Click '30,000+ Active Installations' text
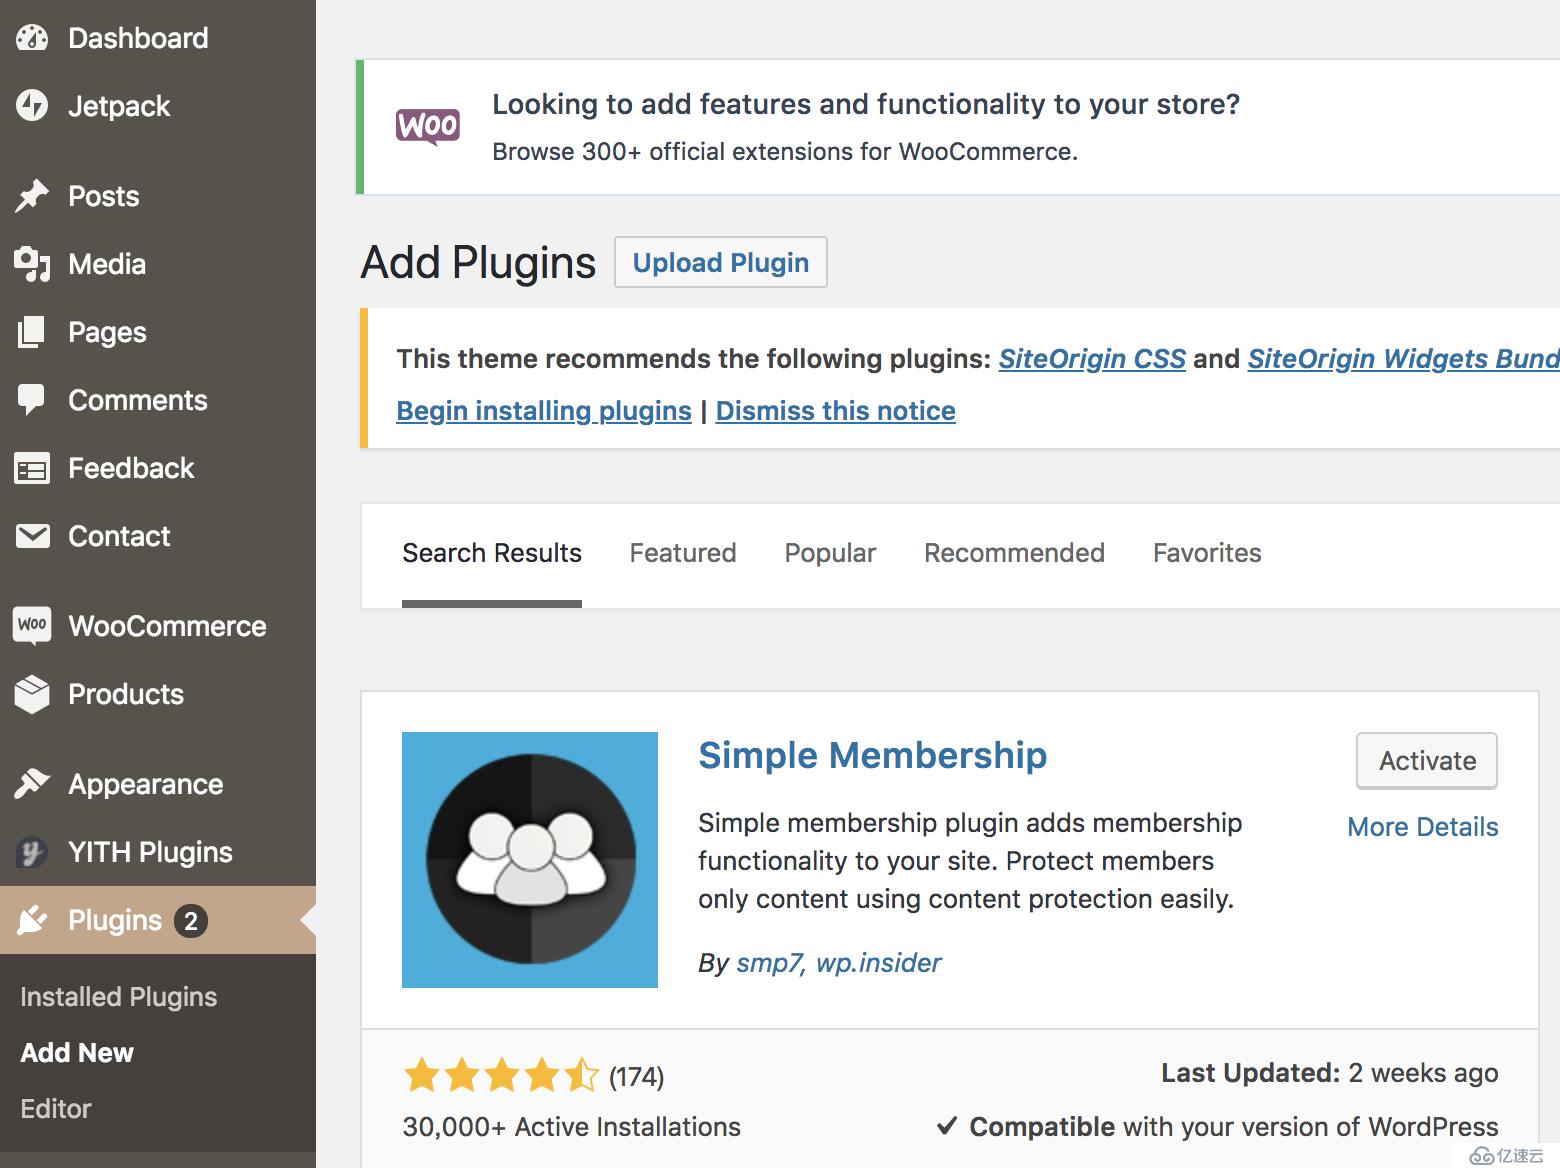 (571, 1127)
